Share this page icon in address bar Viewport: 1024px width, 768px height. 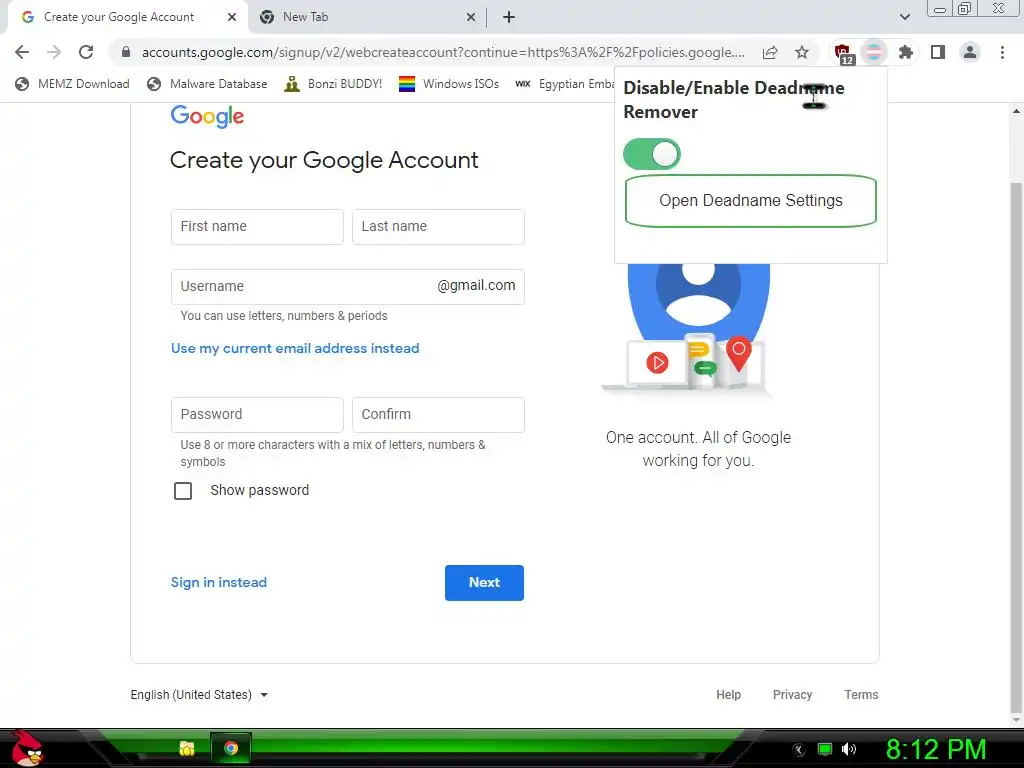pyautogui.click(x=770, y=52)
